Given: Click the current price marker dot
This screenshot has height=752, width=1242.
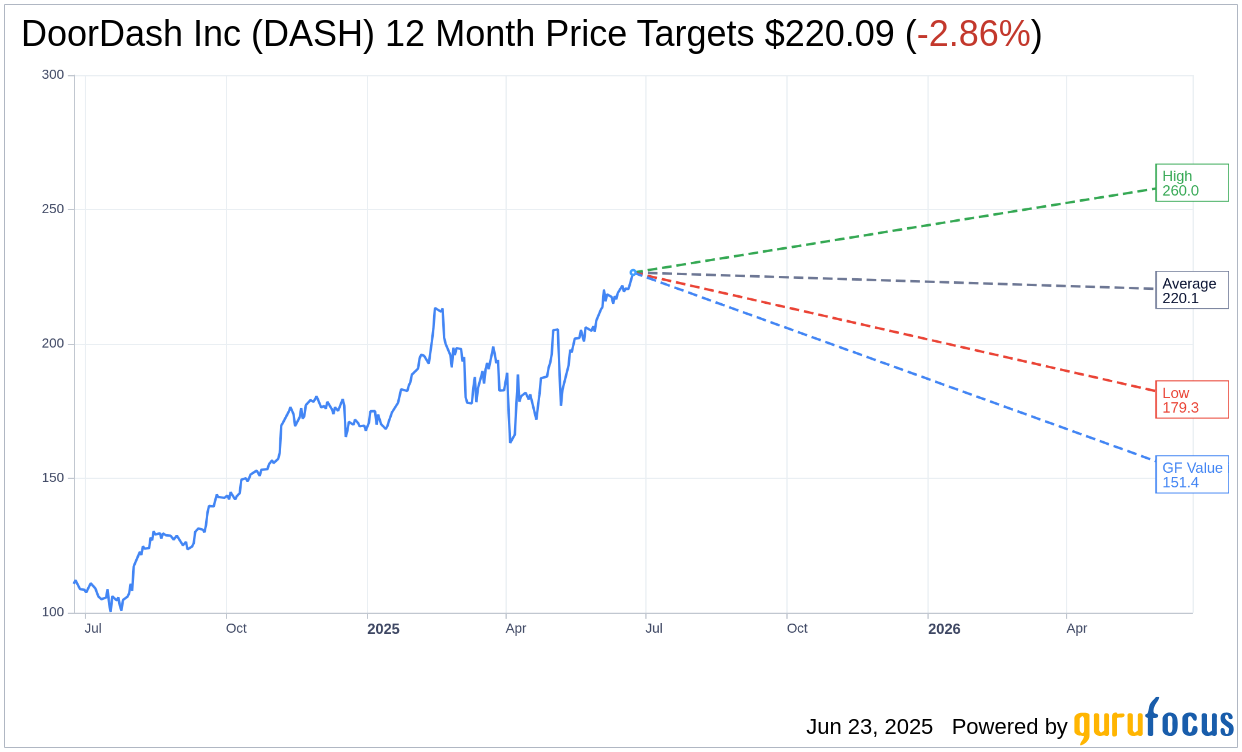Looking at the screenshot, I should pyautogui.click(x=633, y=272).
